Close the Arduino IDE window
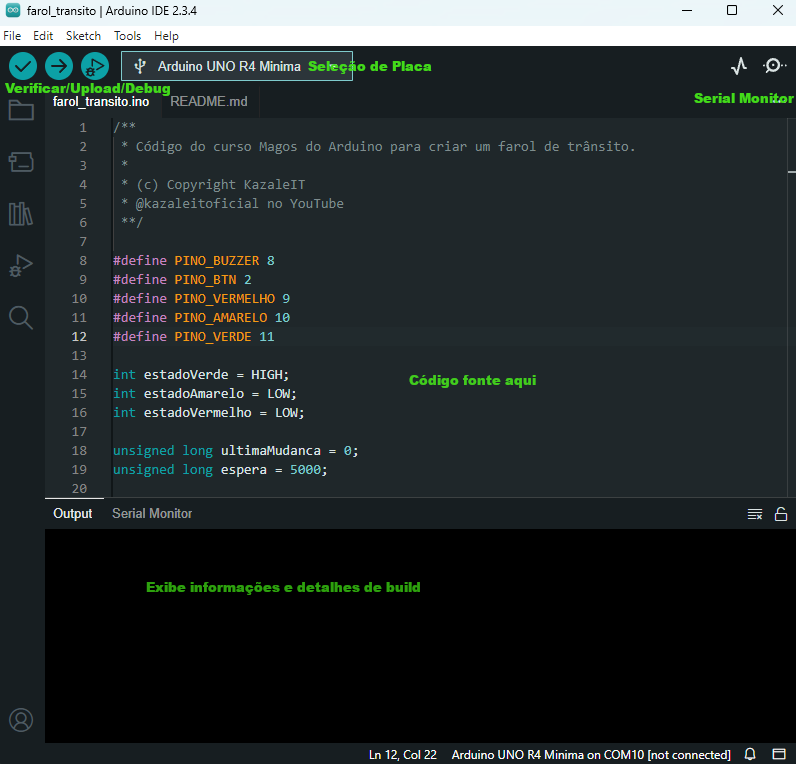 point(778,10)
